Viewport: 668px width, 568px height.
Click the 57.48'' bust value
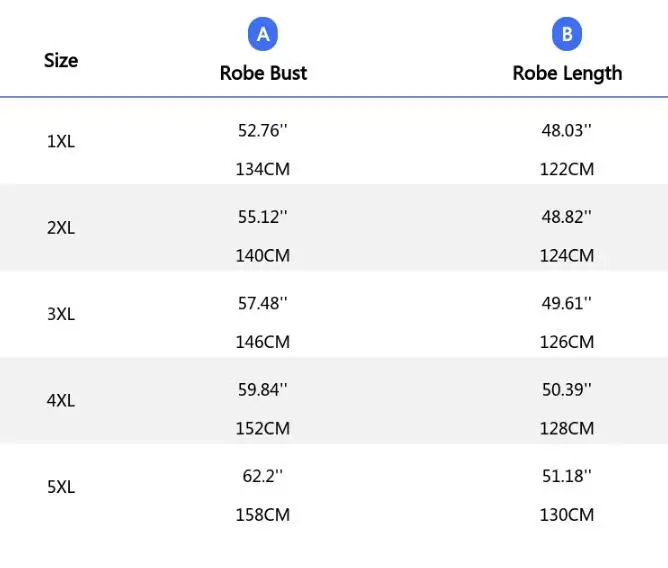click(x=263, y=303)
